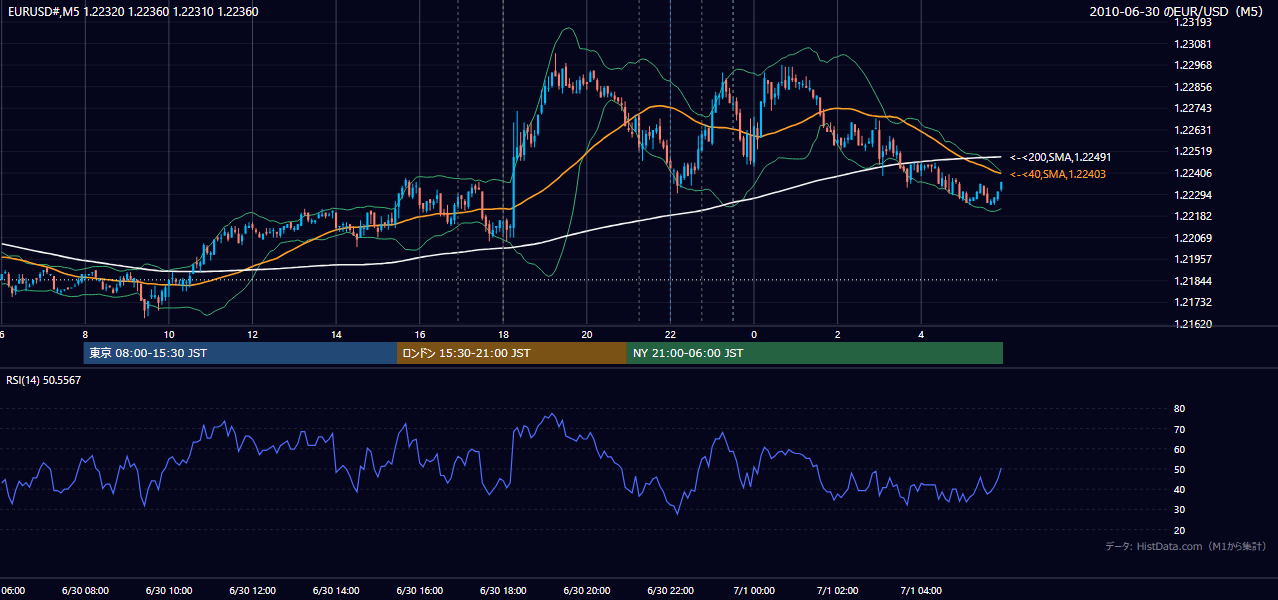Image resolution: width=1278 pixels, height=600 pixels.
Task: Click the RSI scale value 80
Action: coord(1179,409)
